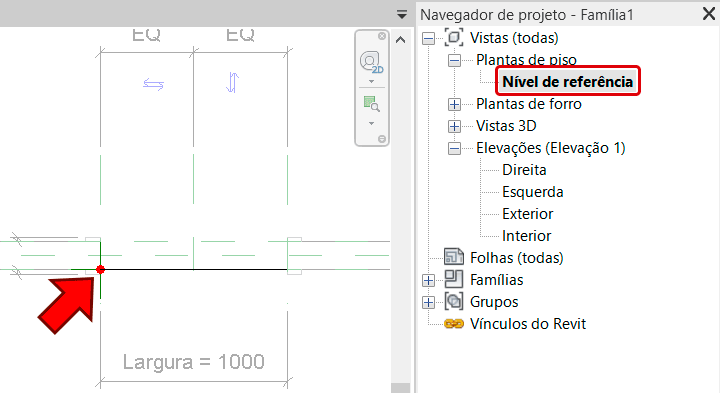Click the Famílias icon in browser
Screen dimensions: 720x393
tap(454, 279)
